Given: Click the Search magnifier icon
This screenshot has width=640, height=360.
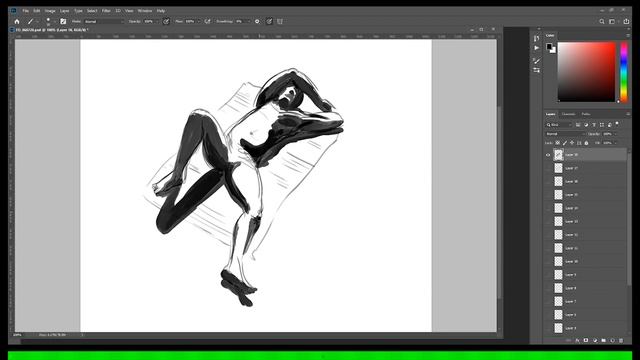Looking at the screenshot, I should 602,21.
